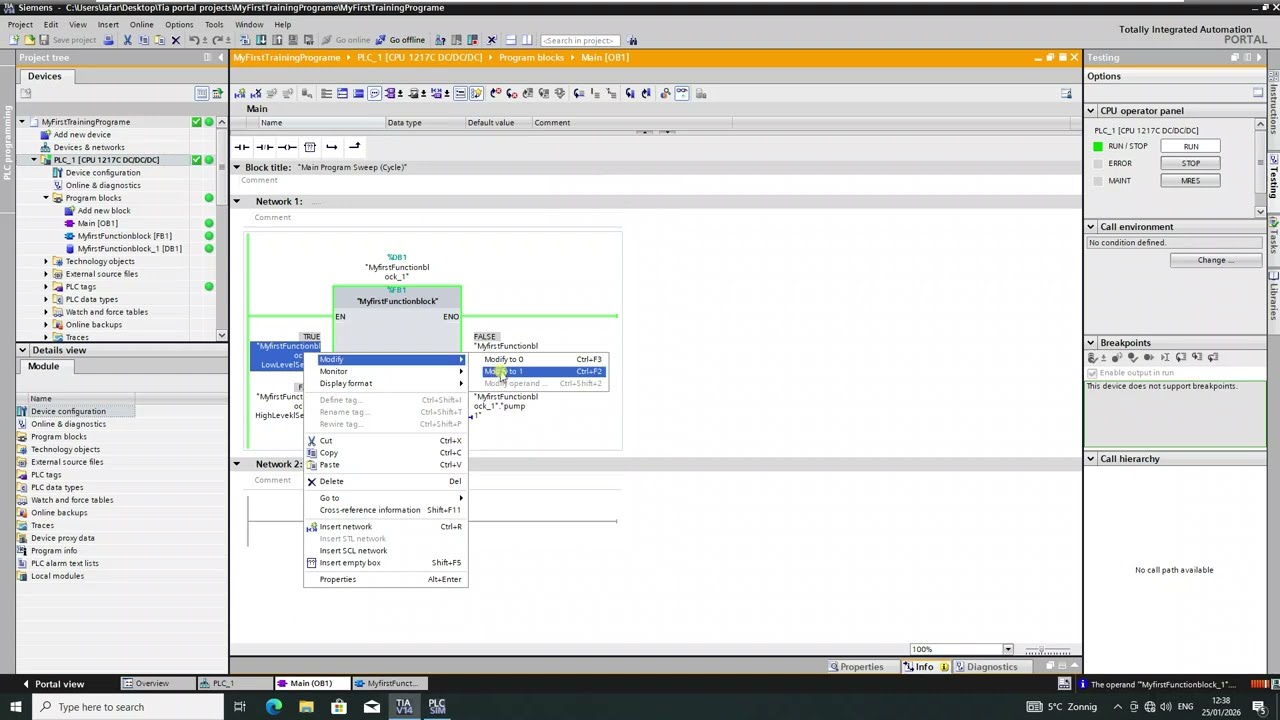Open the Windows Start menu

pos(16,707)
